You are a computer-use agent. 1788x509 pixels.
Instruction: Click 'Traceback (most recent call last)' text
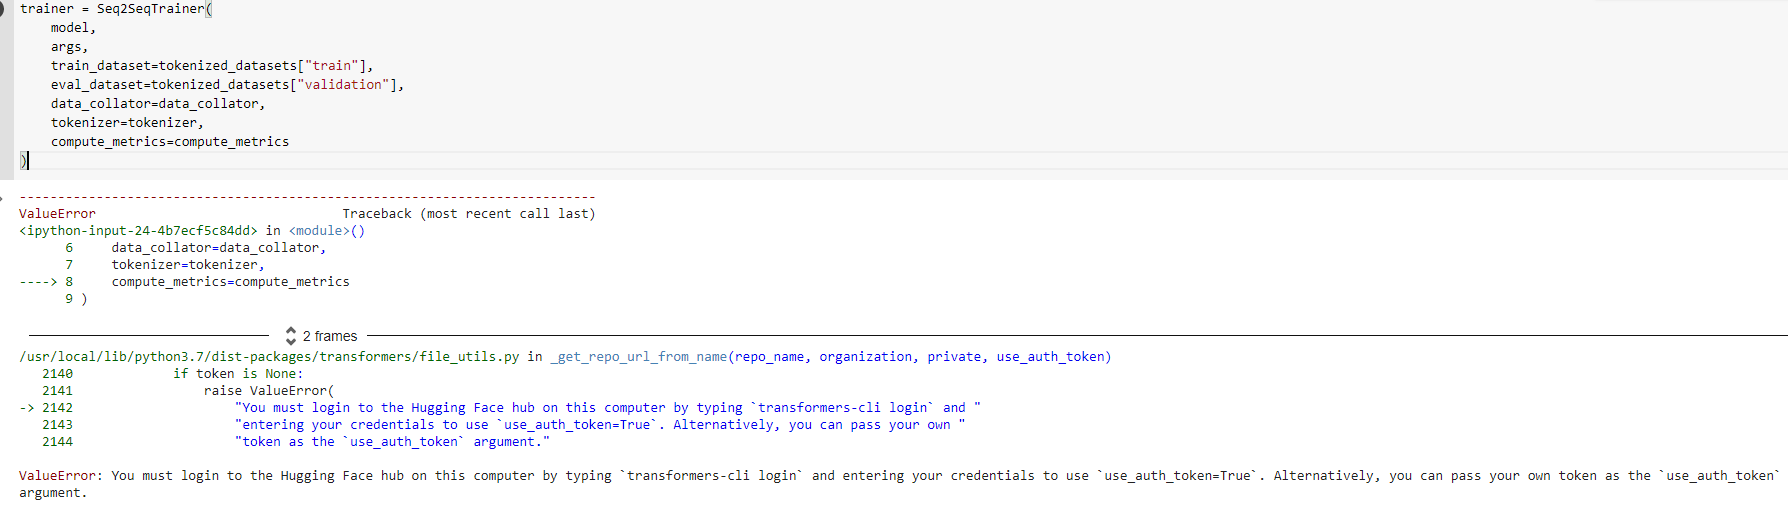469,214
